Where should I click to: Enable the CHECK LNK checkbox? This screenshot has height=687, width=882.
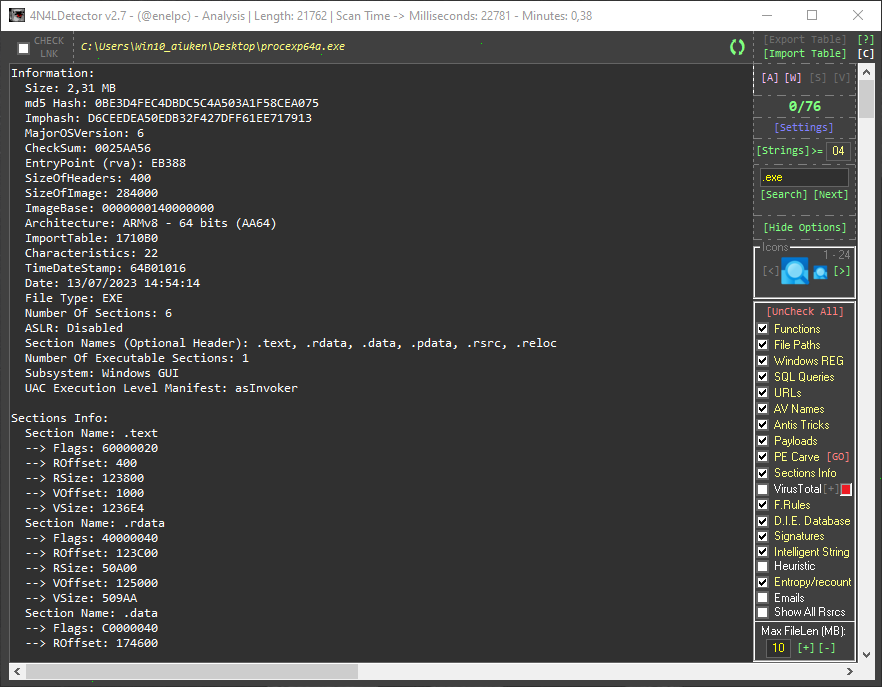pyautogui.click(x=24, y=48)
